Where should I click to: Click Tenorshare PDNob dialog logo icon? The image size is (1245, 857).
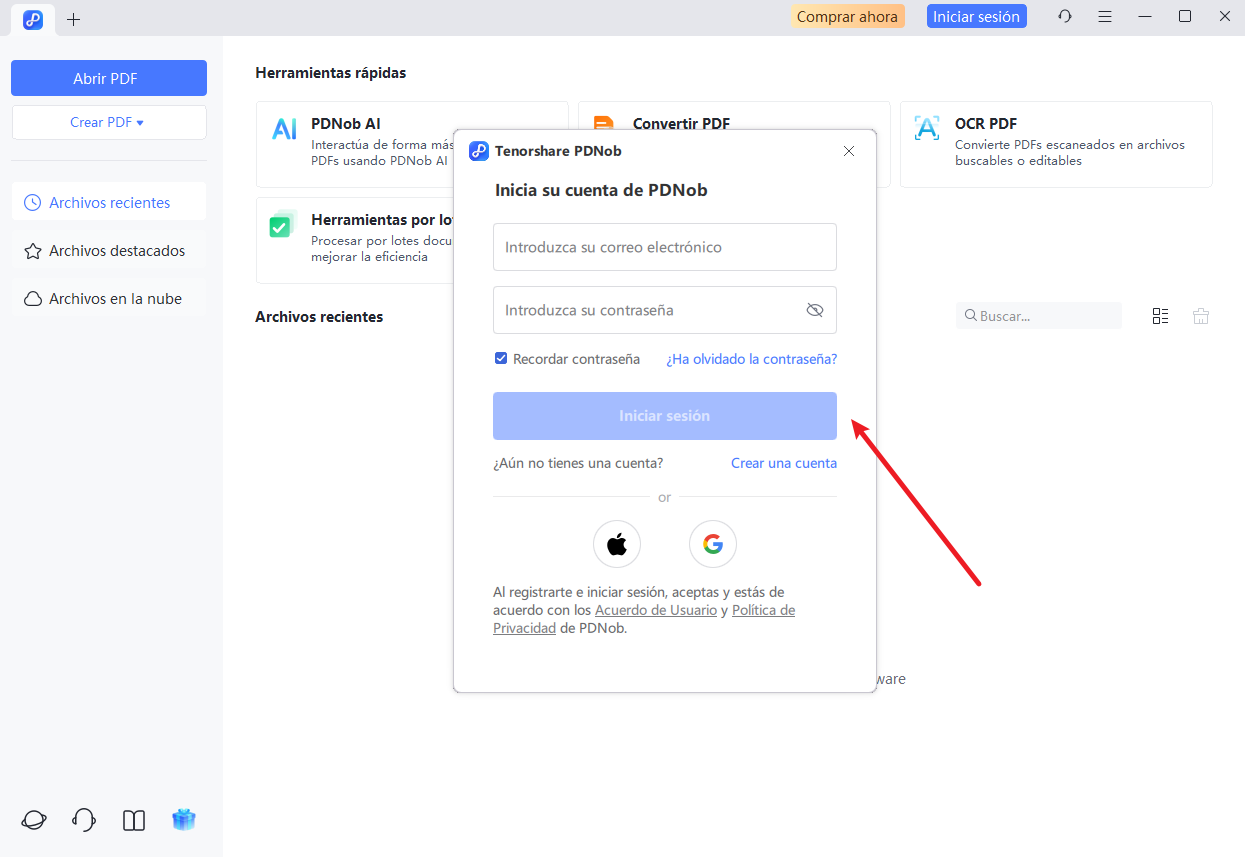click(479, 151)
